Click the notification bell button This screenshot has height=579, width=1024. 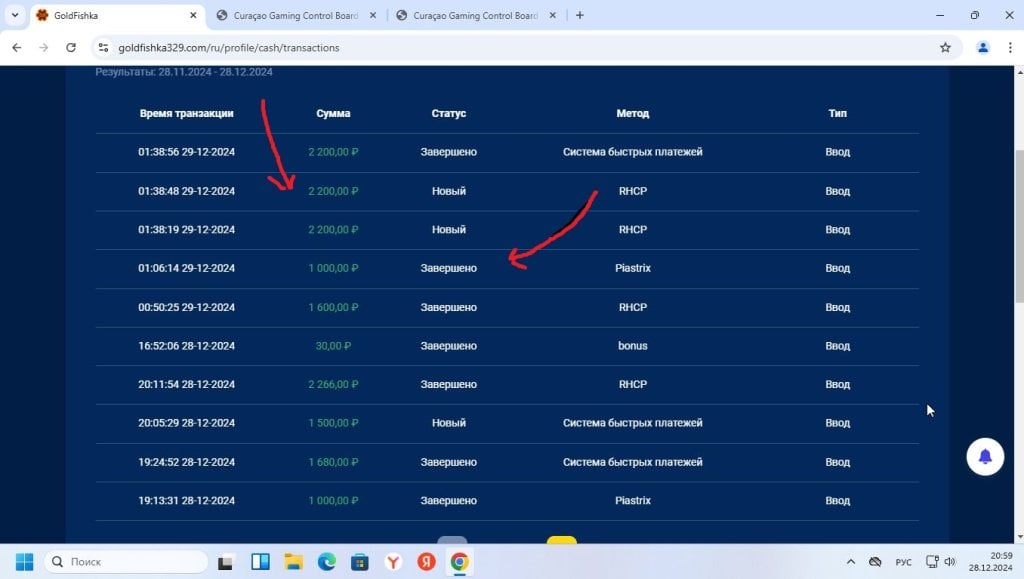(x=985, y=456)
